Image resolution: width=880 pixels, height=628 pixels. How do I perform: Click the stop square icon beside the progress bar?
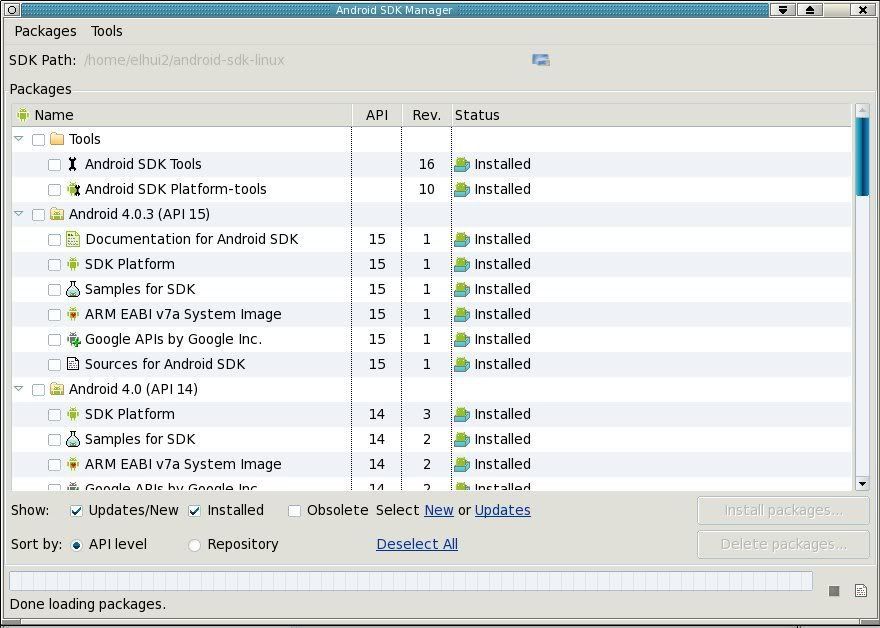coord(834,590)
